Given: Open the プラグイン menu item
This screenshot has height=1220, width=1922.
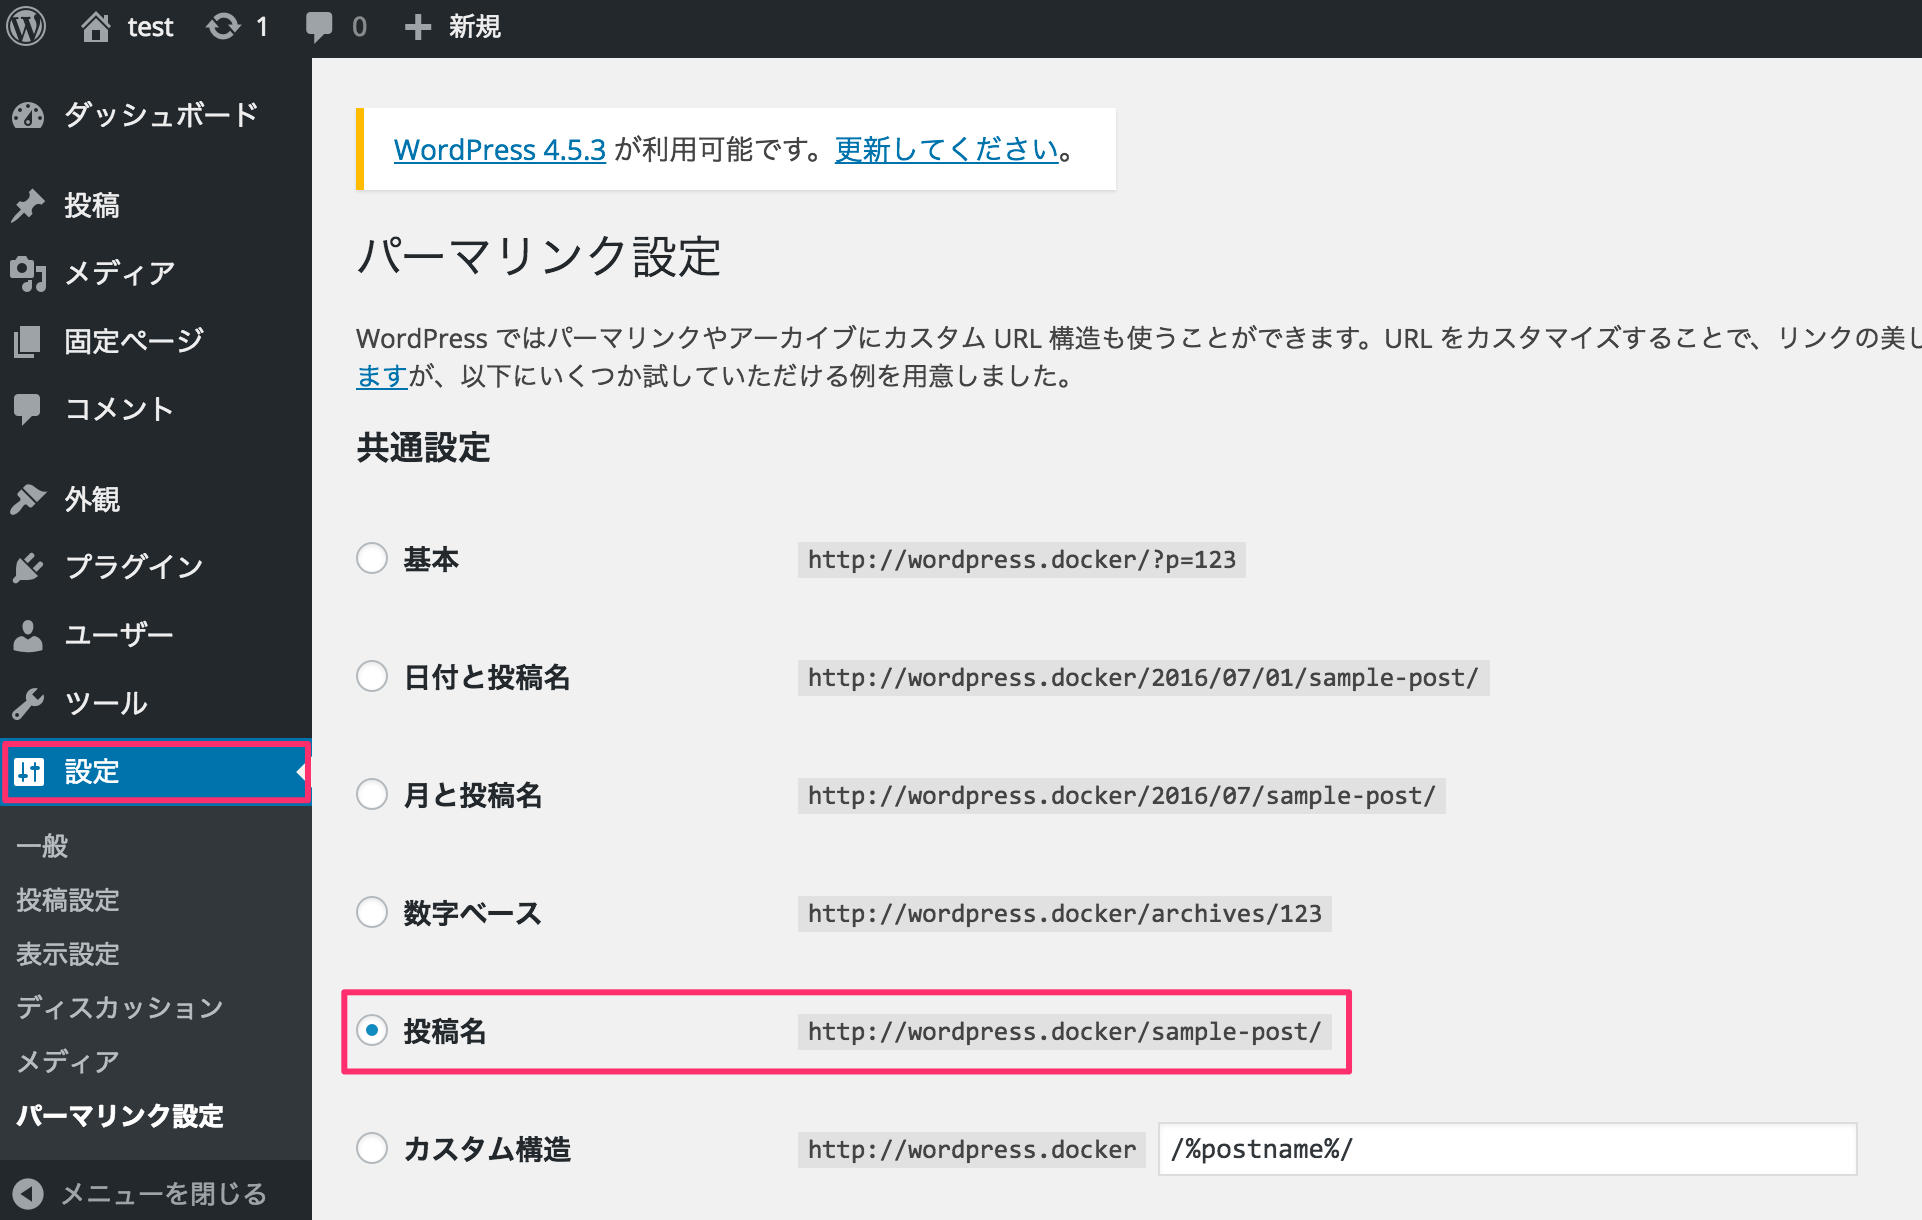Looking at the screenshot, I should [156, 567].
